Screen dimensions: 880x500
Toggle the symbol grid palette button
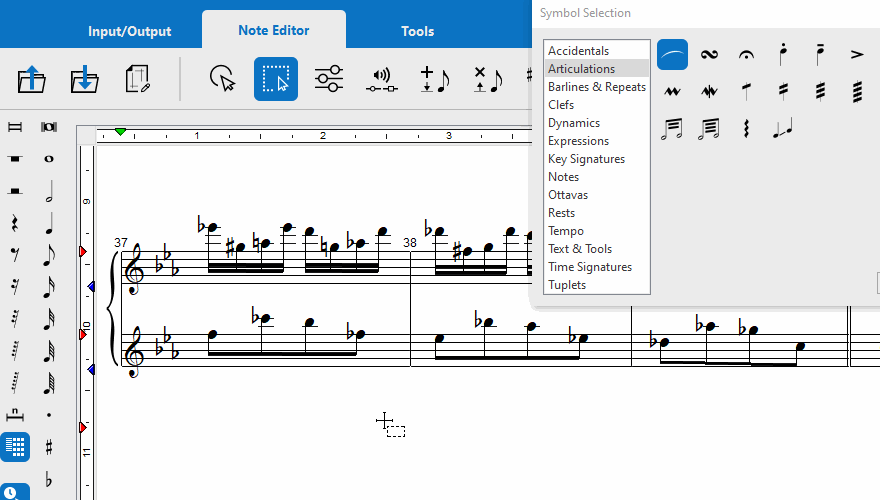click(x=15, y=446)
